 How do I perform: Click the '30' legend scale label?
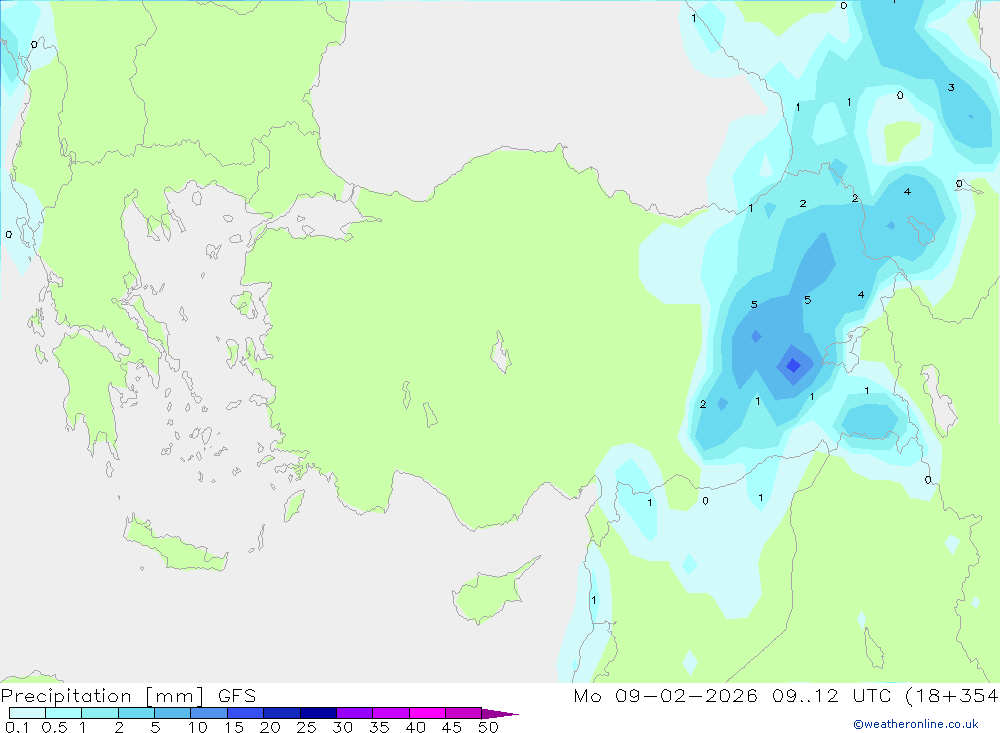(342, 727)
